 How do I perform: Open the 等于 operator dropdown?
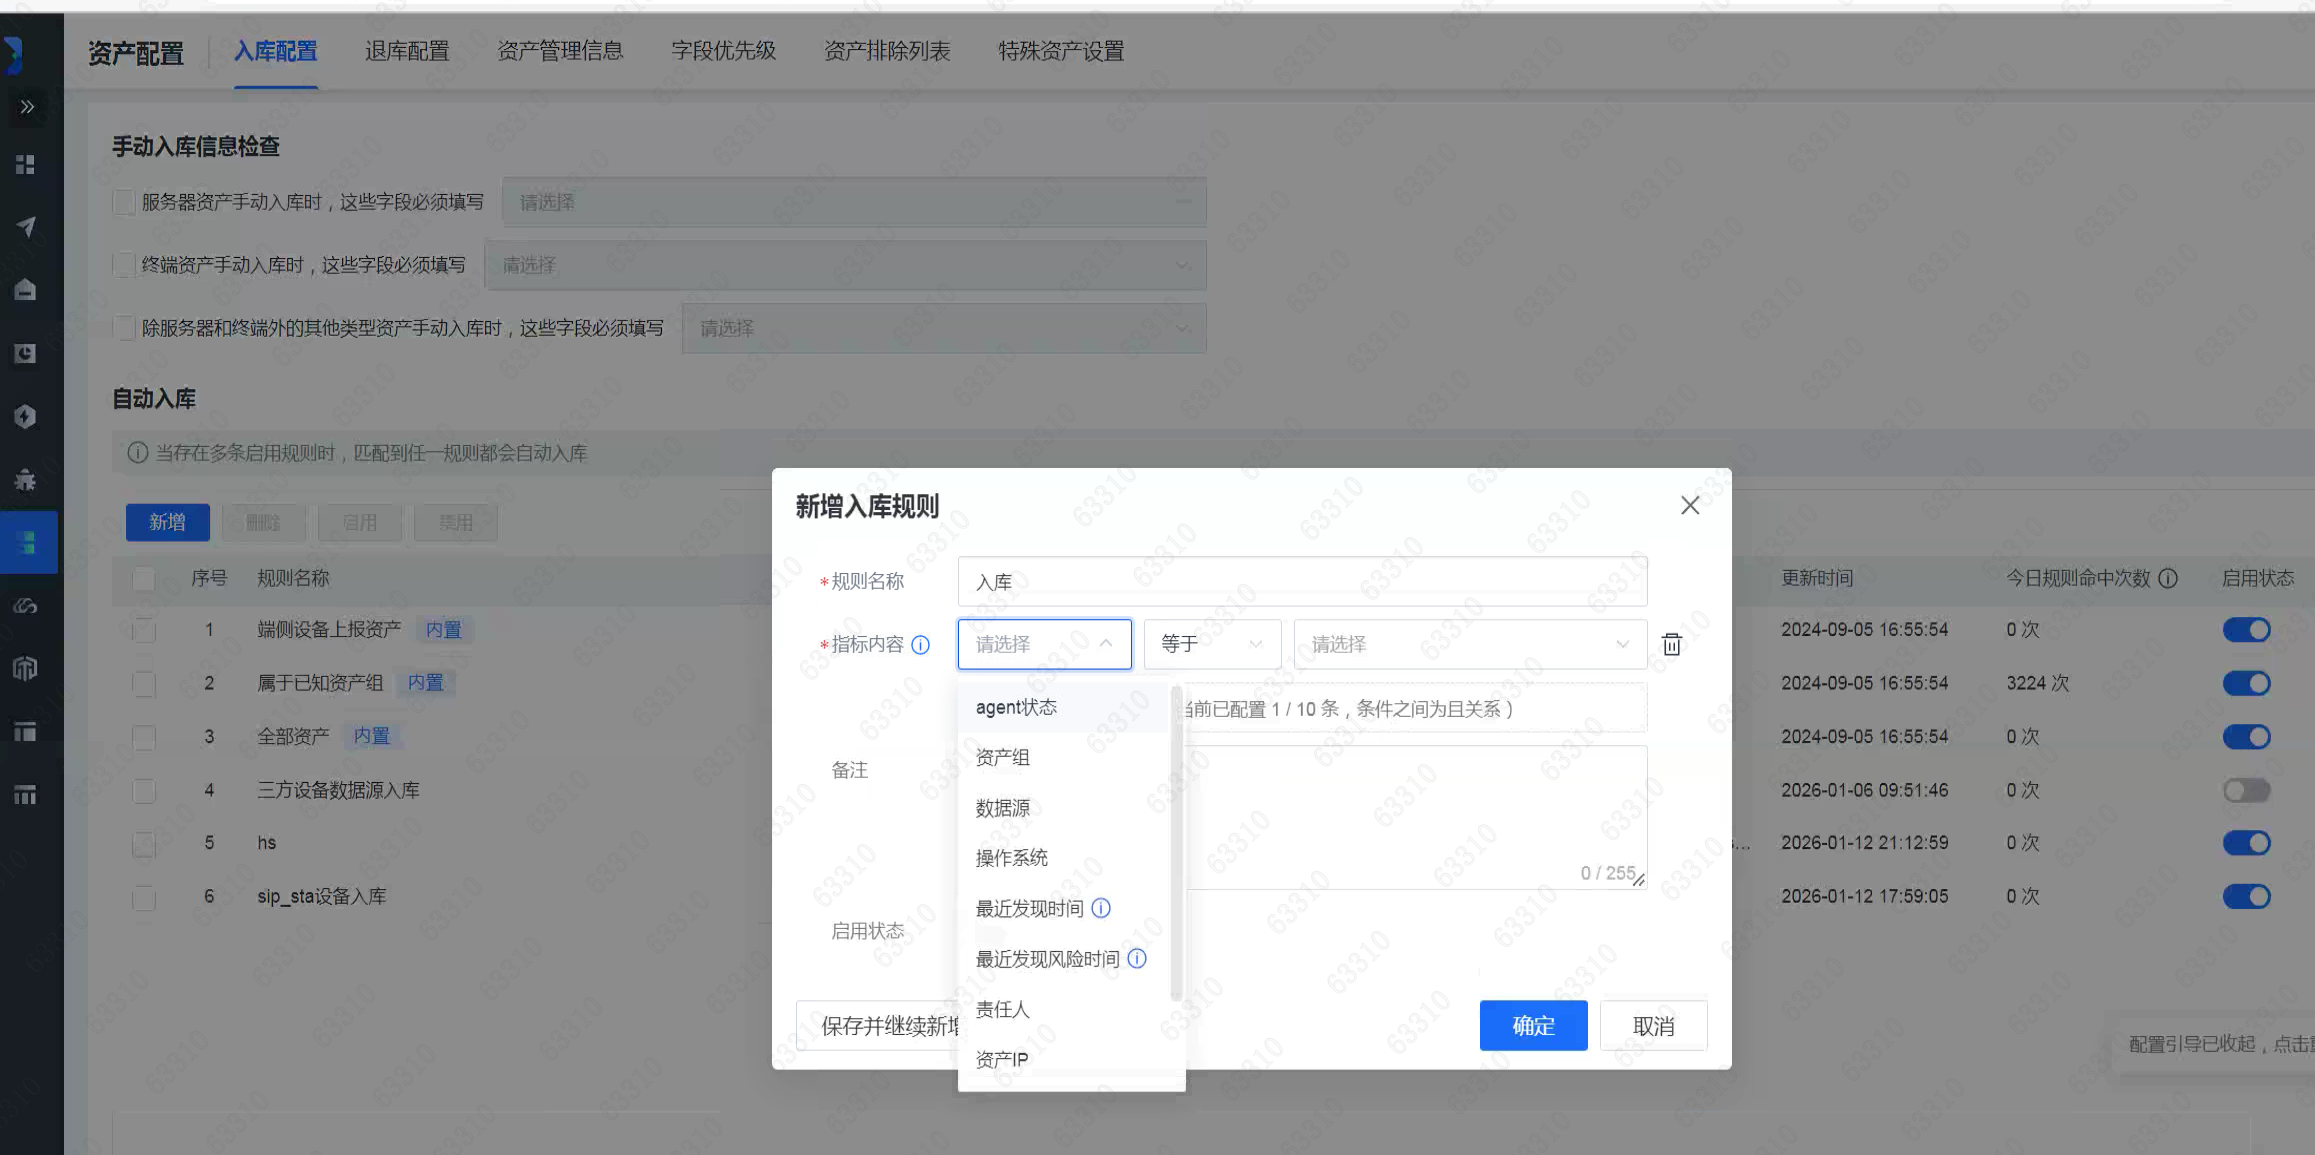(1211, 644)
